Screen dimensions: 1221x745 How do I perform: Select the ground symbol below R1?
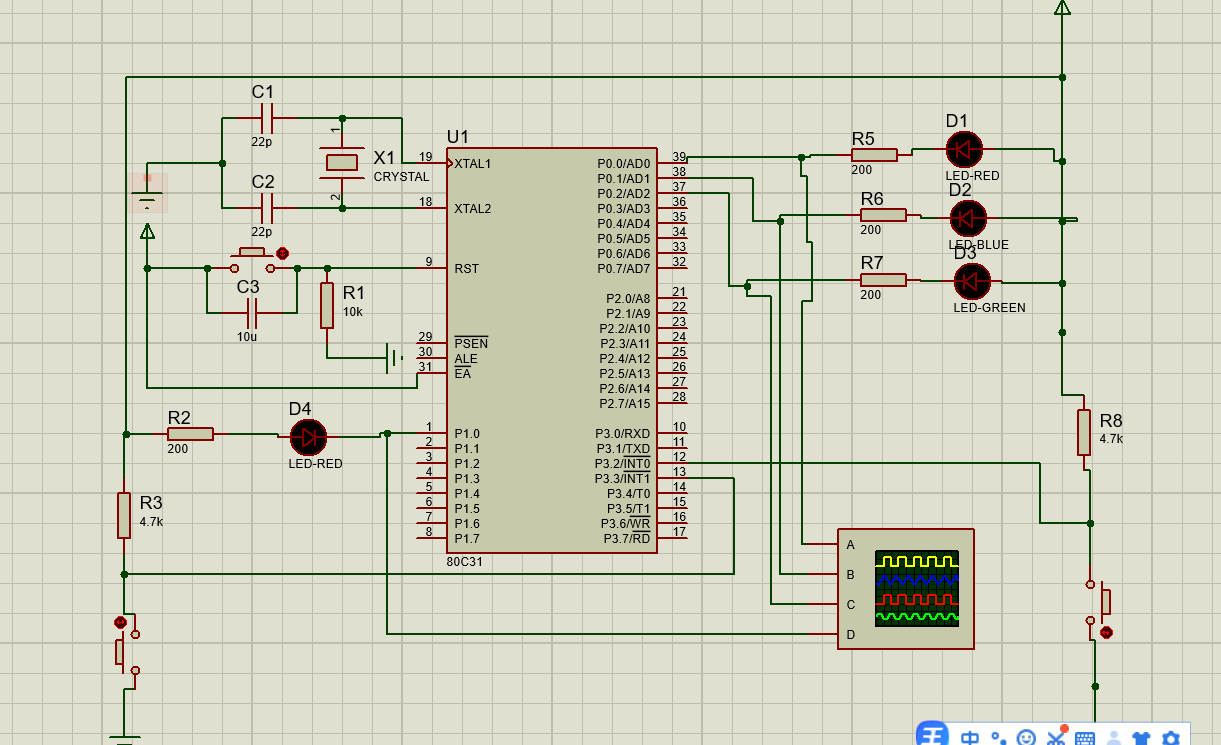[x=394, y=357]
